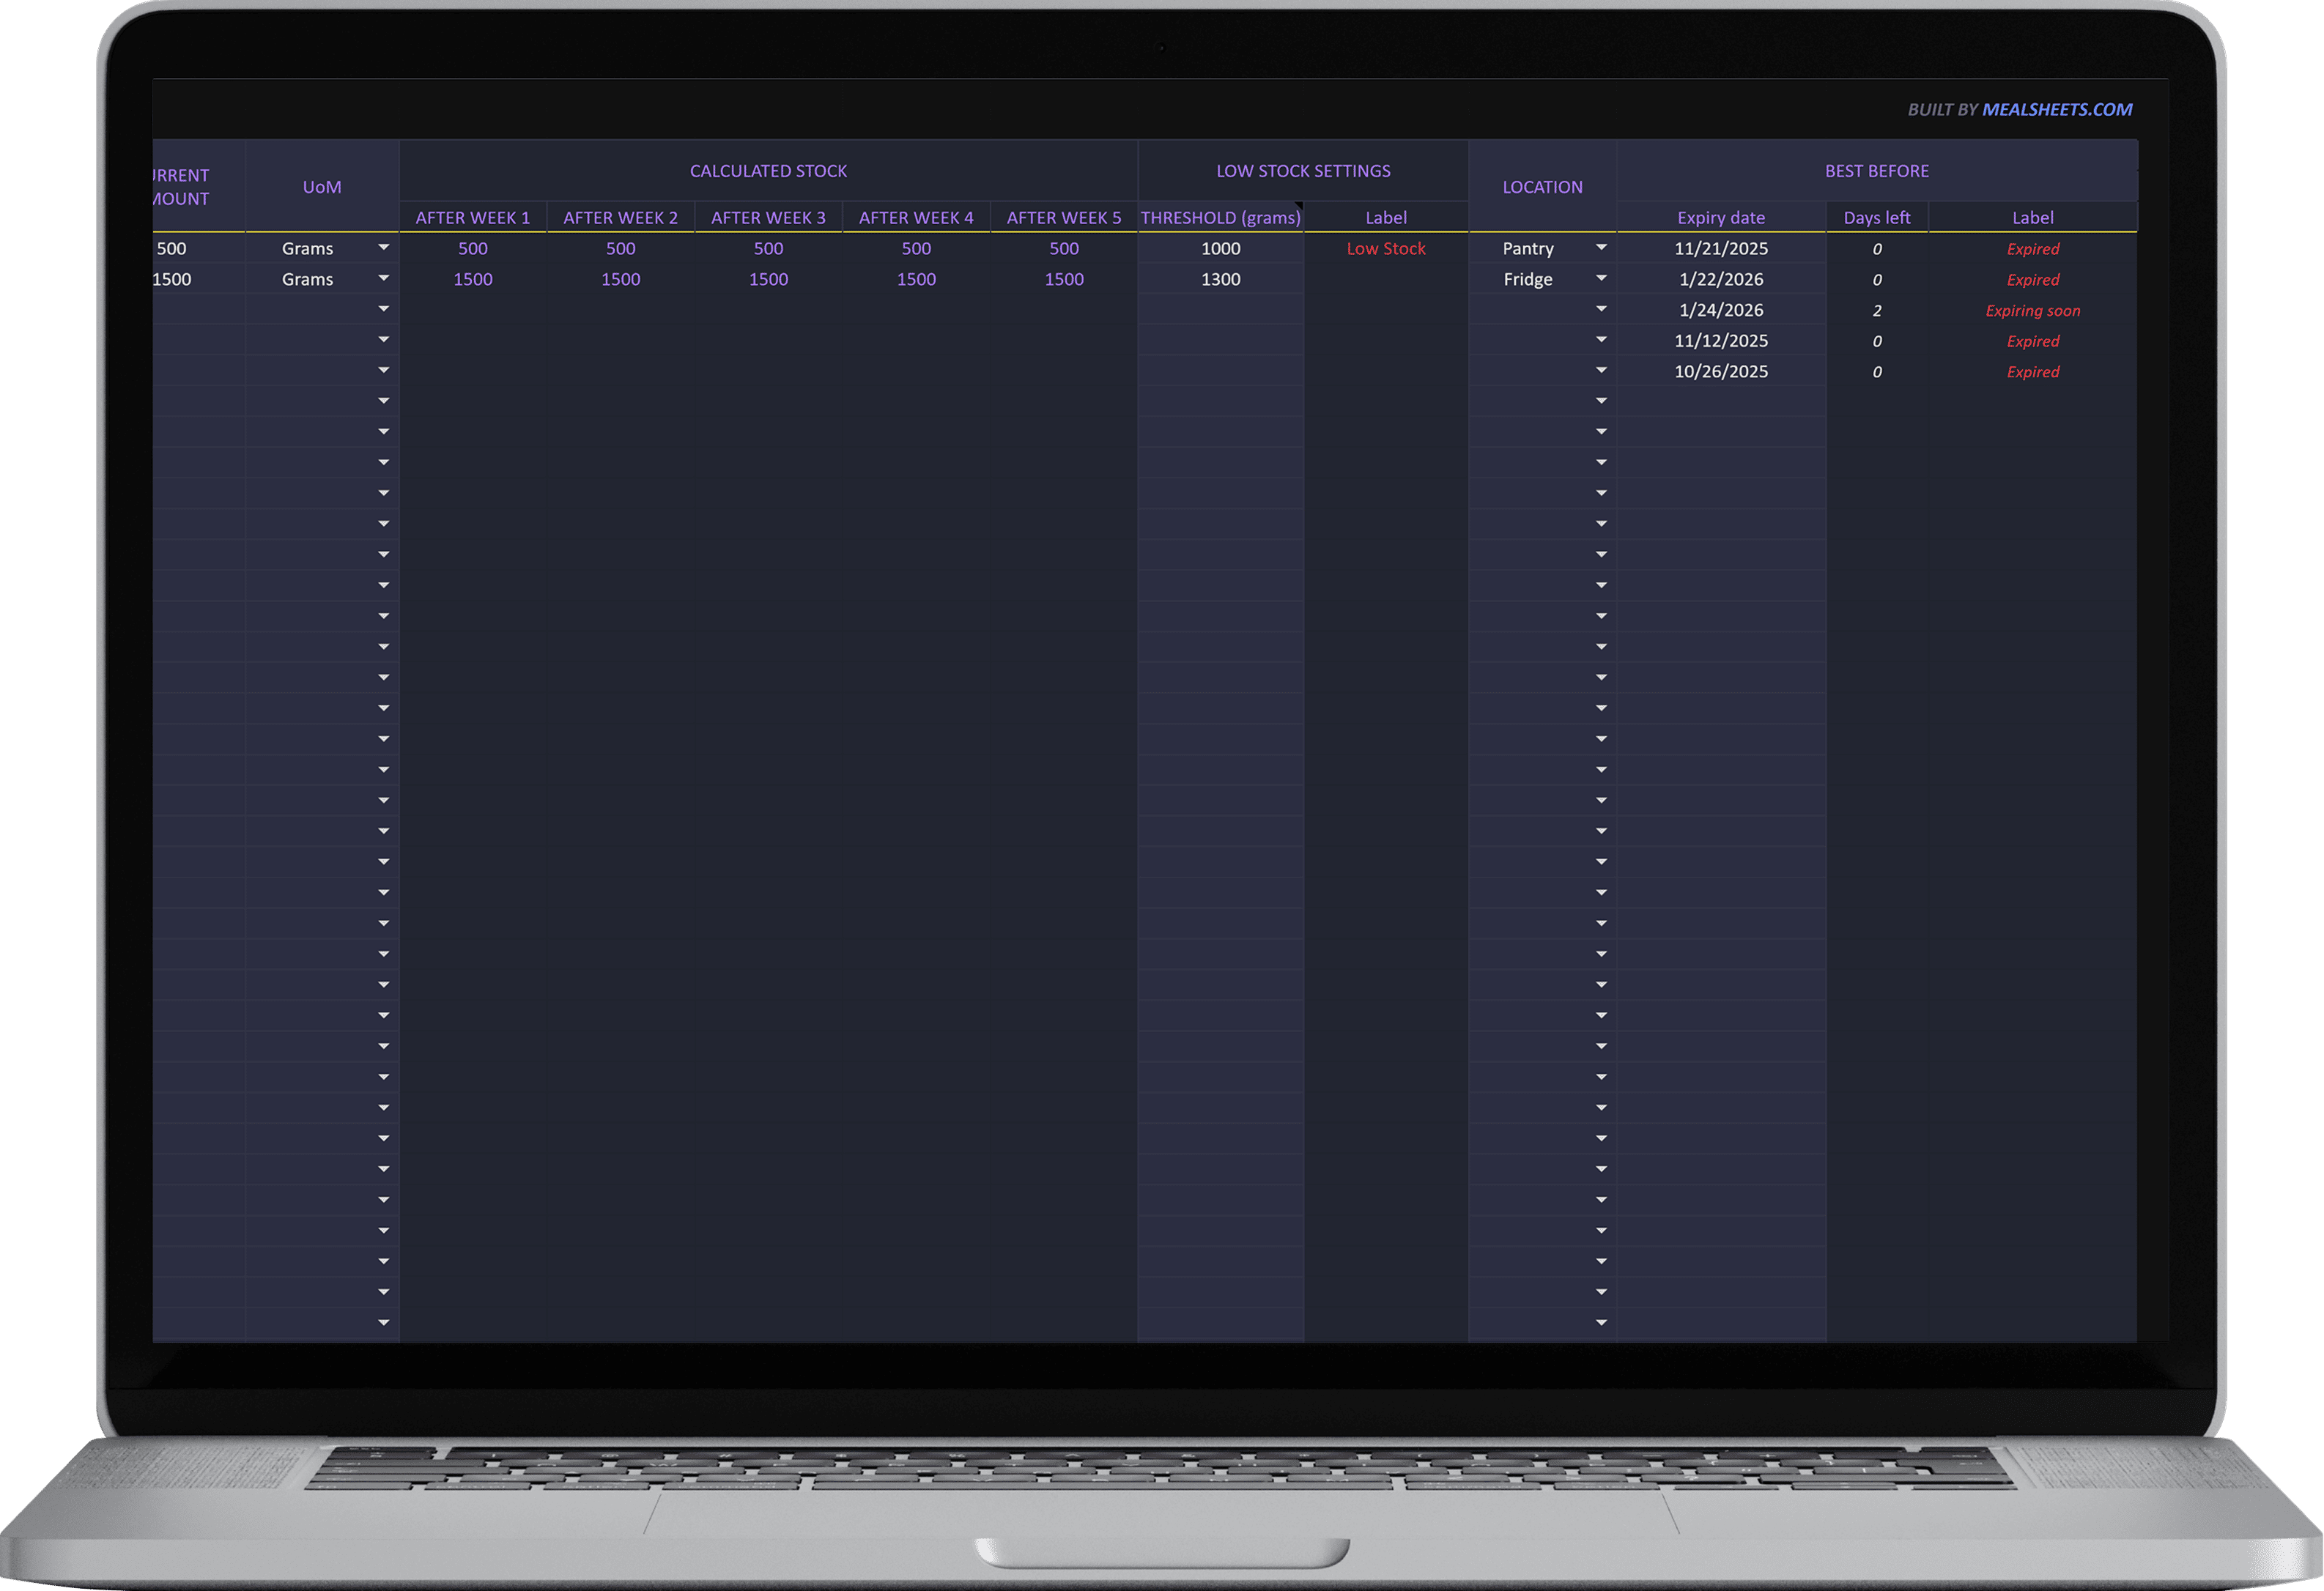The width and height of the screenshot is (2324, 1591).
Task: Click the 1/22/2026 expiry date cell
Action: tap(1720, 280)
